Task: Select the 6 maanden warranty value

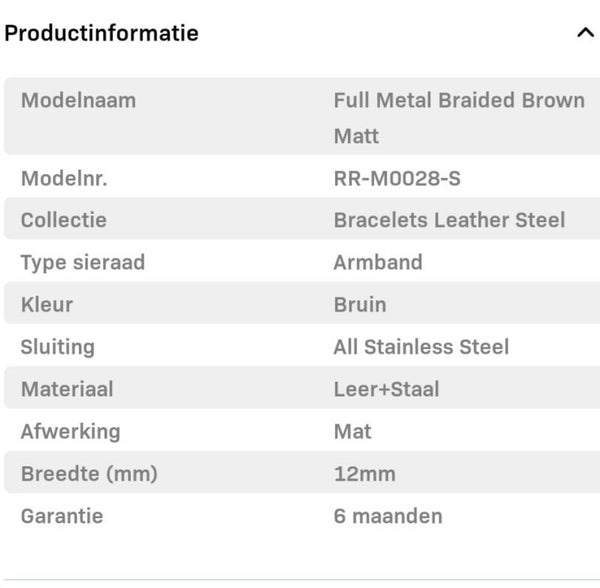Action: pyautogui.click(x=388, y=516)
